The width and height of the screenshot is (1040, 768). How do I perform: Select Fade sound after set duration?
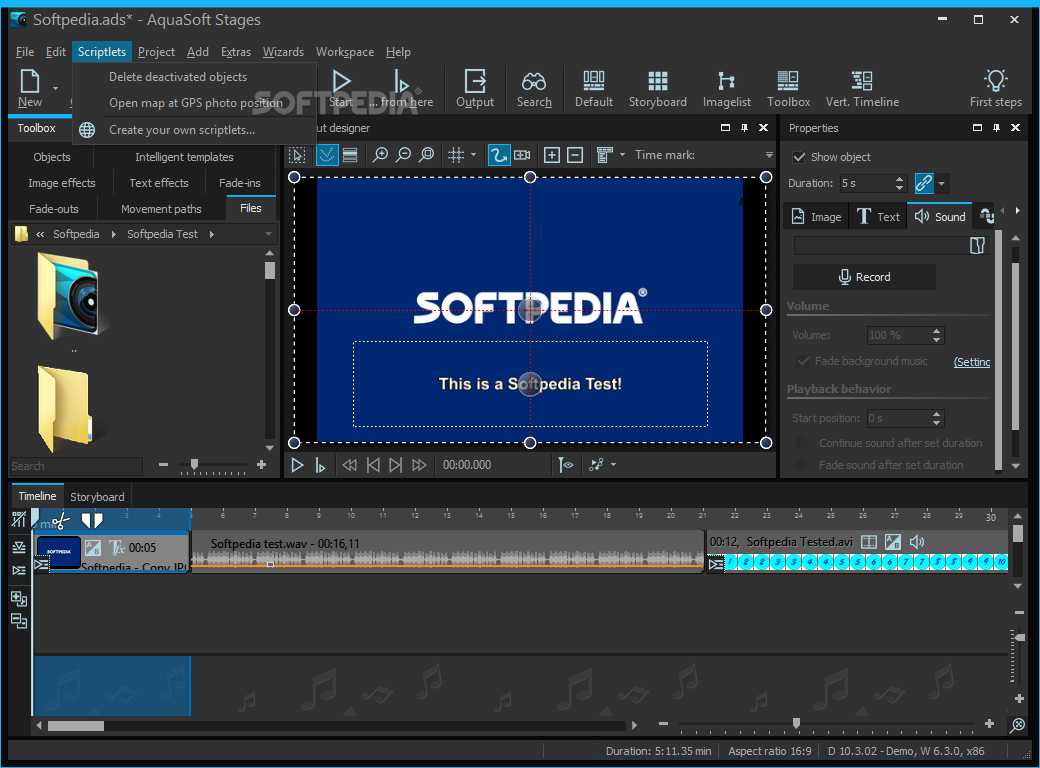(802, 466)
